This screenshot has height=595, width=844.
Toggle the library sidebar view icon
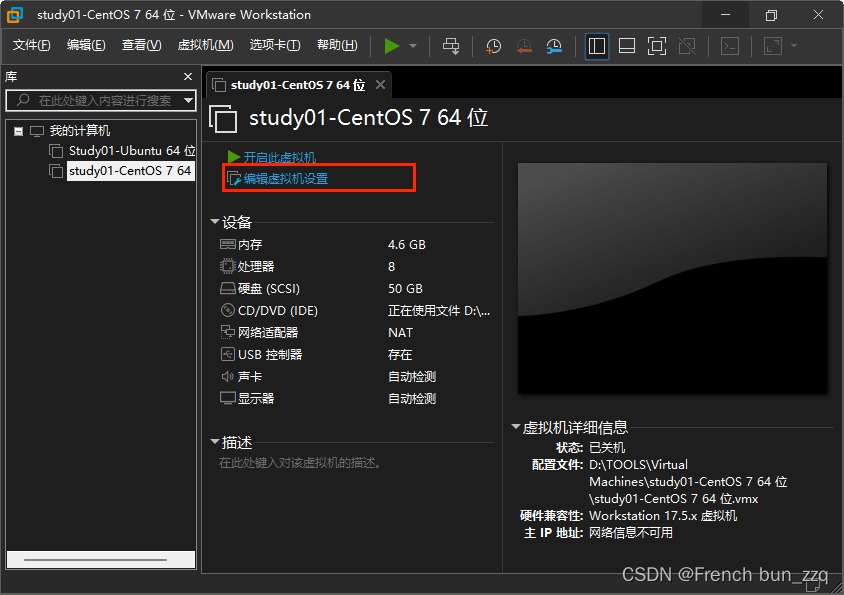click(596, 46)
